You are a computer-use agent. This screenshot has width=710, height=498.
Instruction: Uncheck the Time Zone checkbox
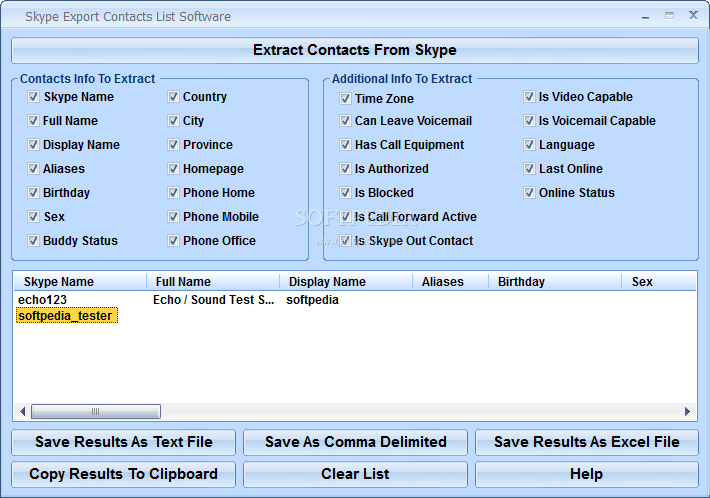345,98
